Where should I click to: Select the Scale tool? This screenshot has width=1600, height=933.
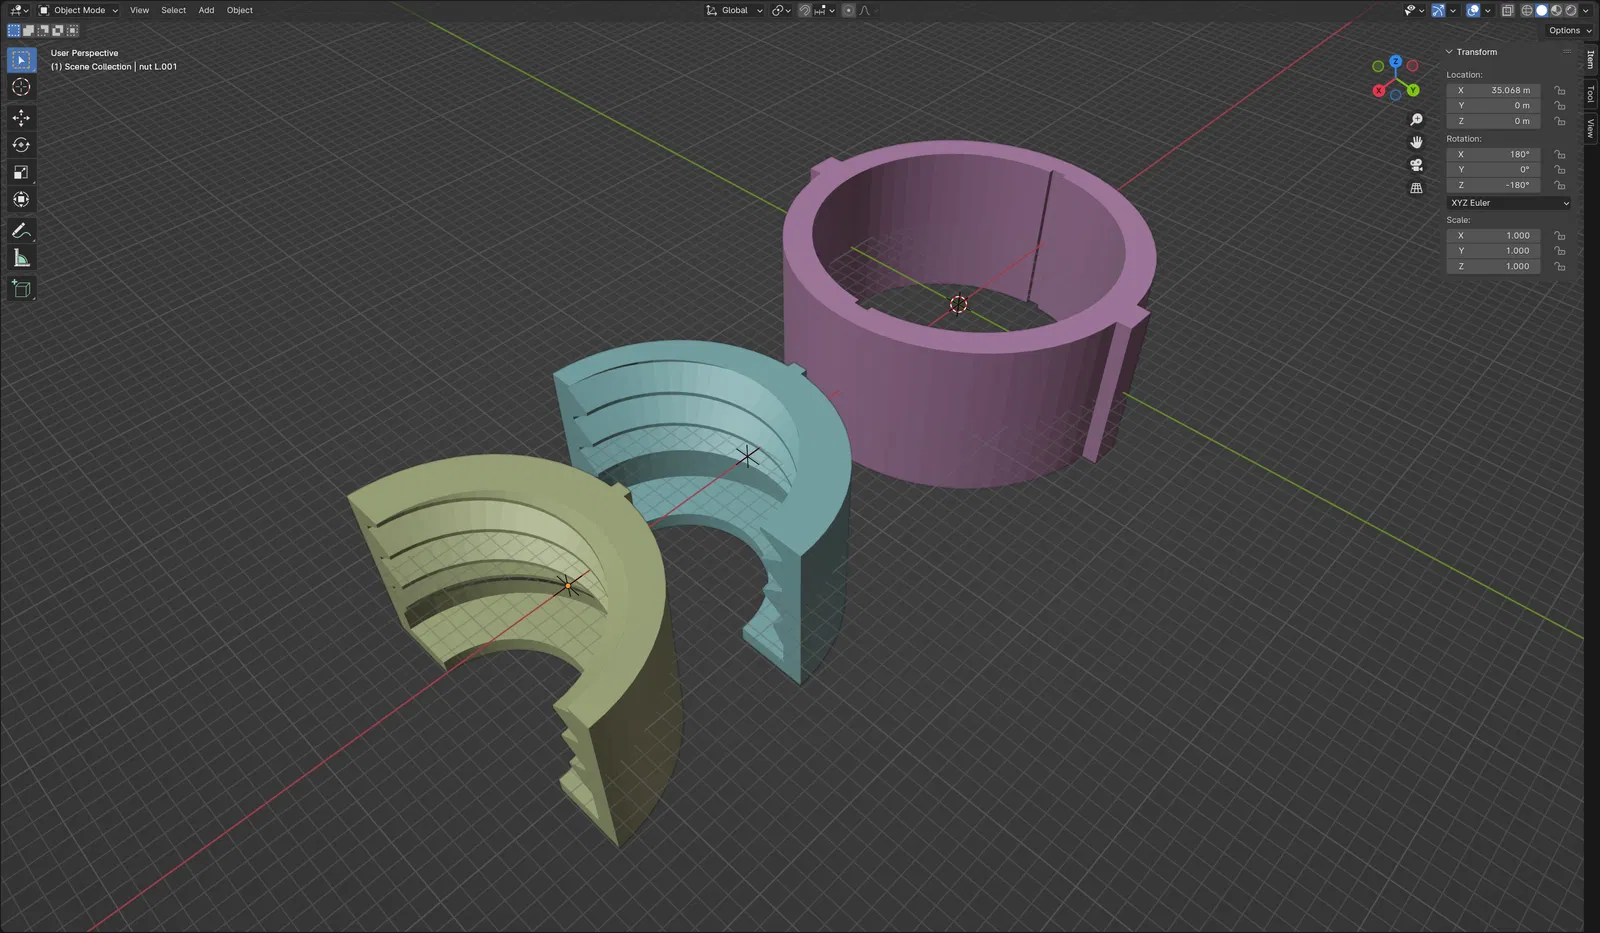coord(21,172)
